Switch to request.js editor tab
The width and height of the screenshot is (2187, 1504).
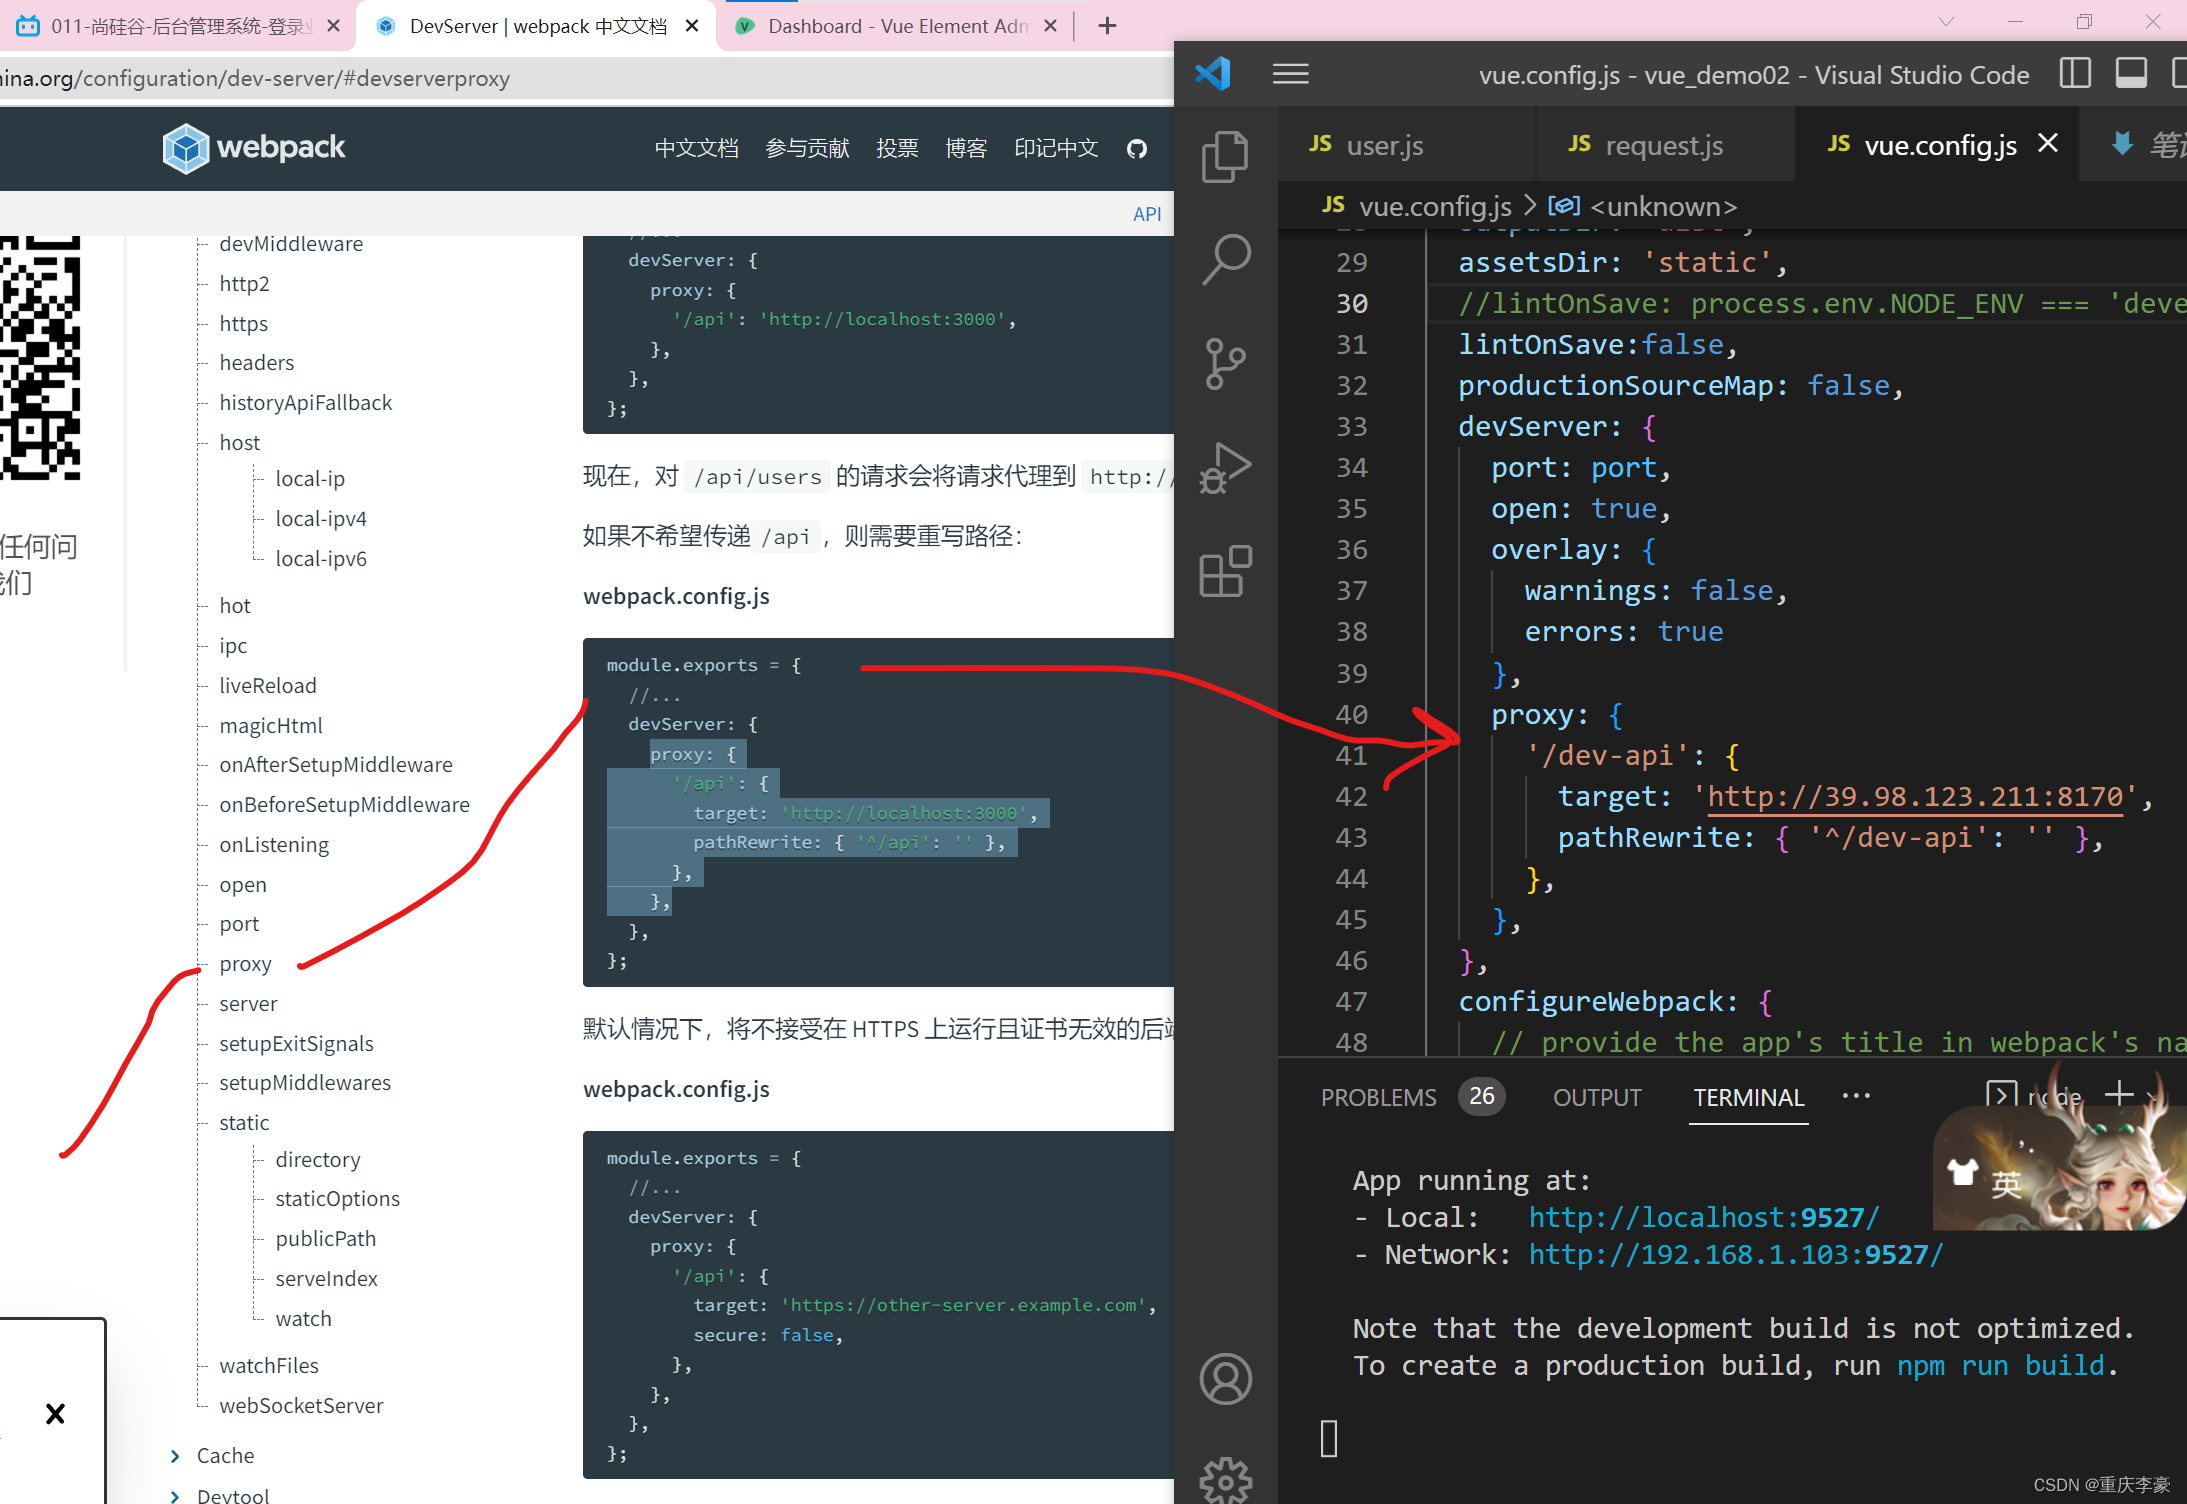(x=1663, y=146)
